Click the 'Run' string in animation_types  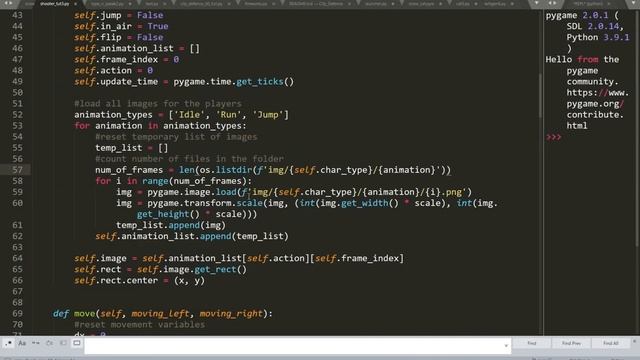pyautogui.click(x=228, y=115)
